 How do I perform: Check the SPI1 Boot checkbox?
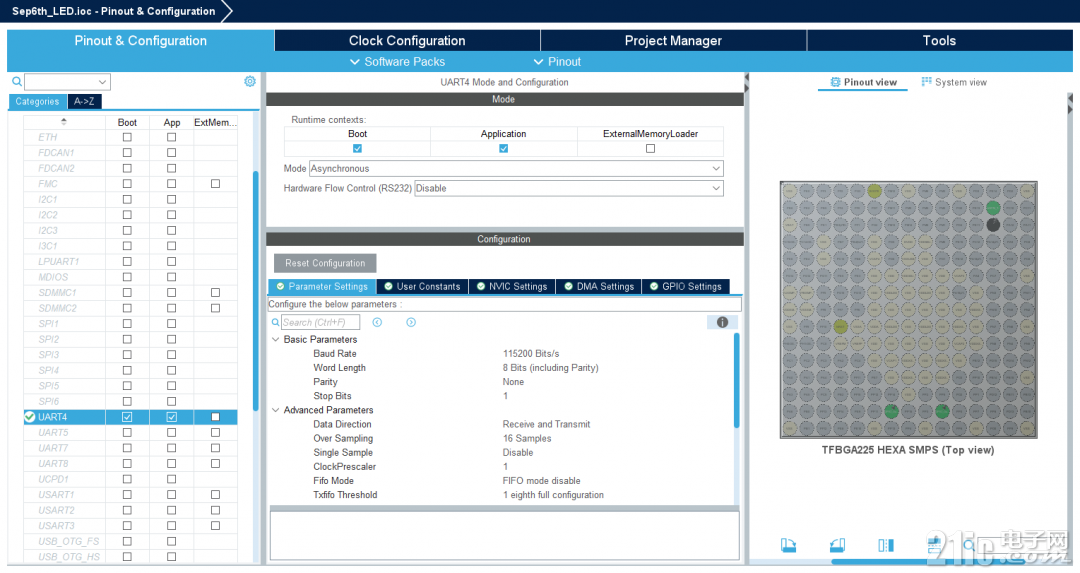(127, 324)
